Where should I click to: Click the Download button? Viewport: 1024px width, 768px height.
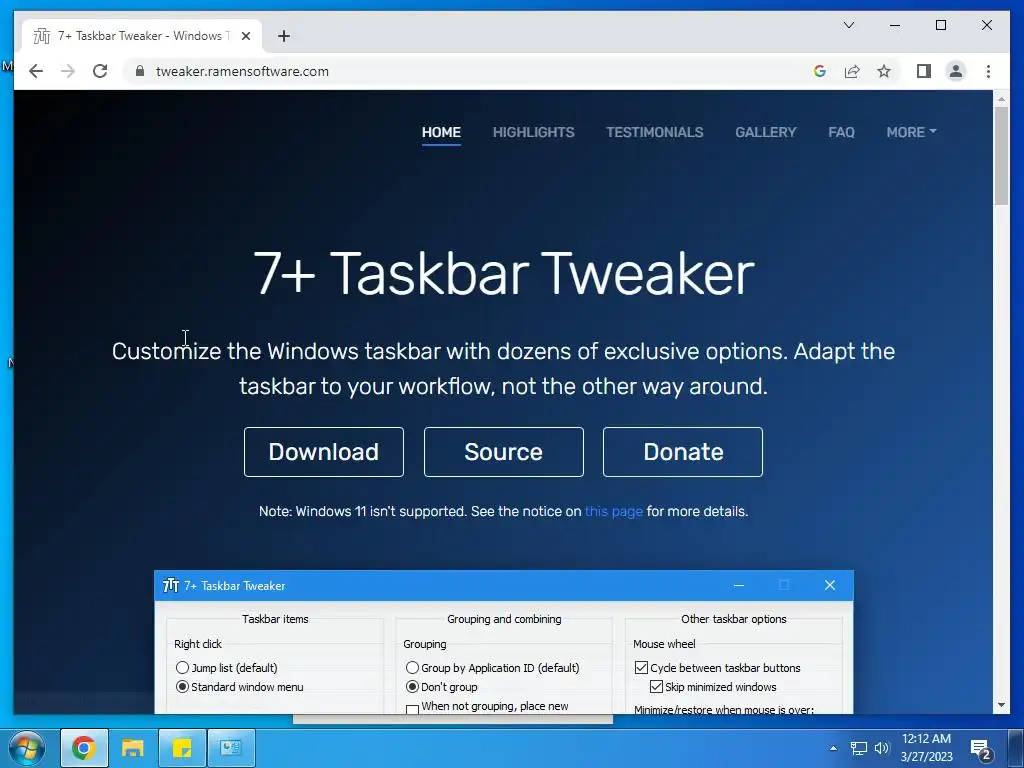click(324, 452)
